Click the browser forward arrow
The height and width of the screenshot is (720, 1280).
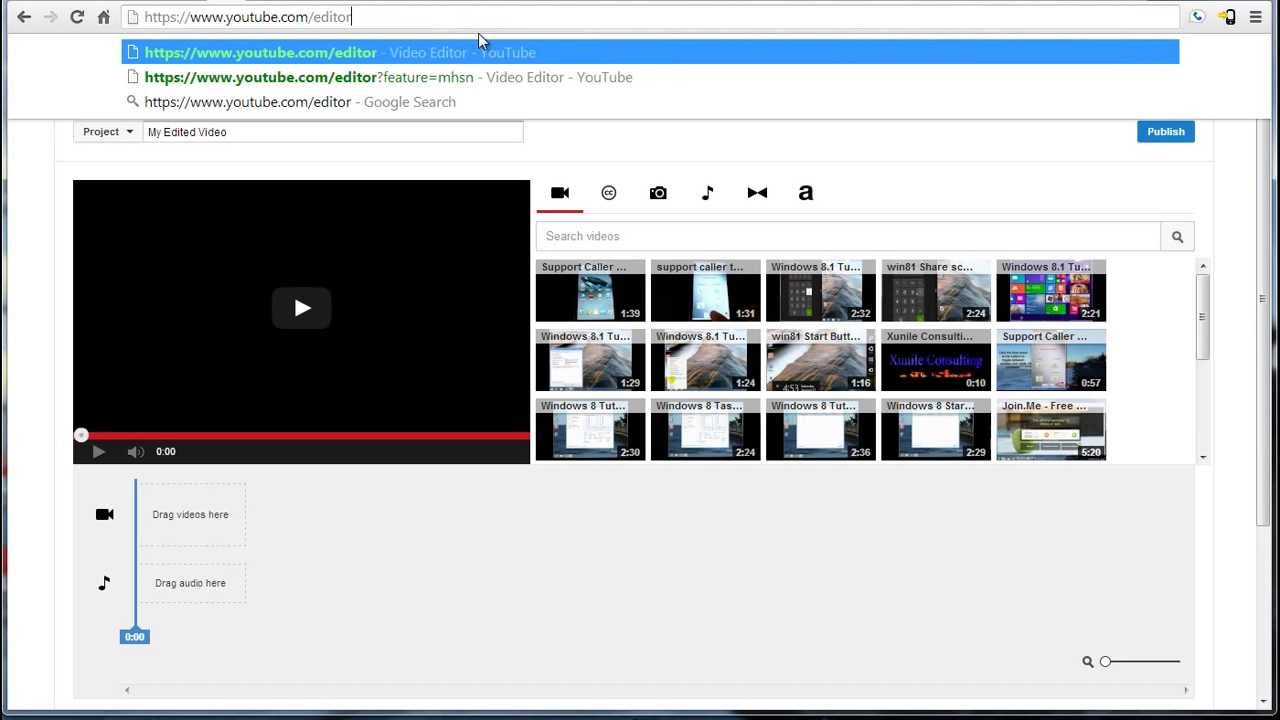(50, 17)
